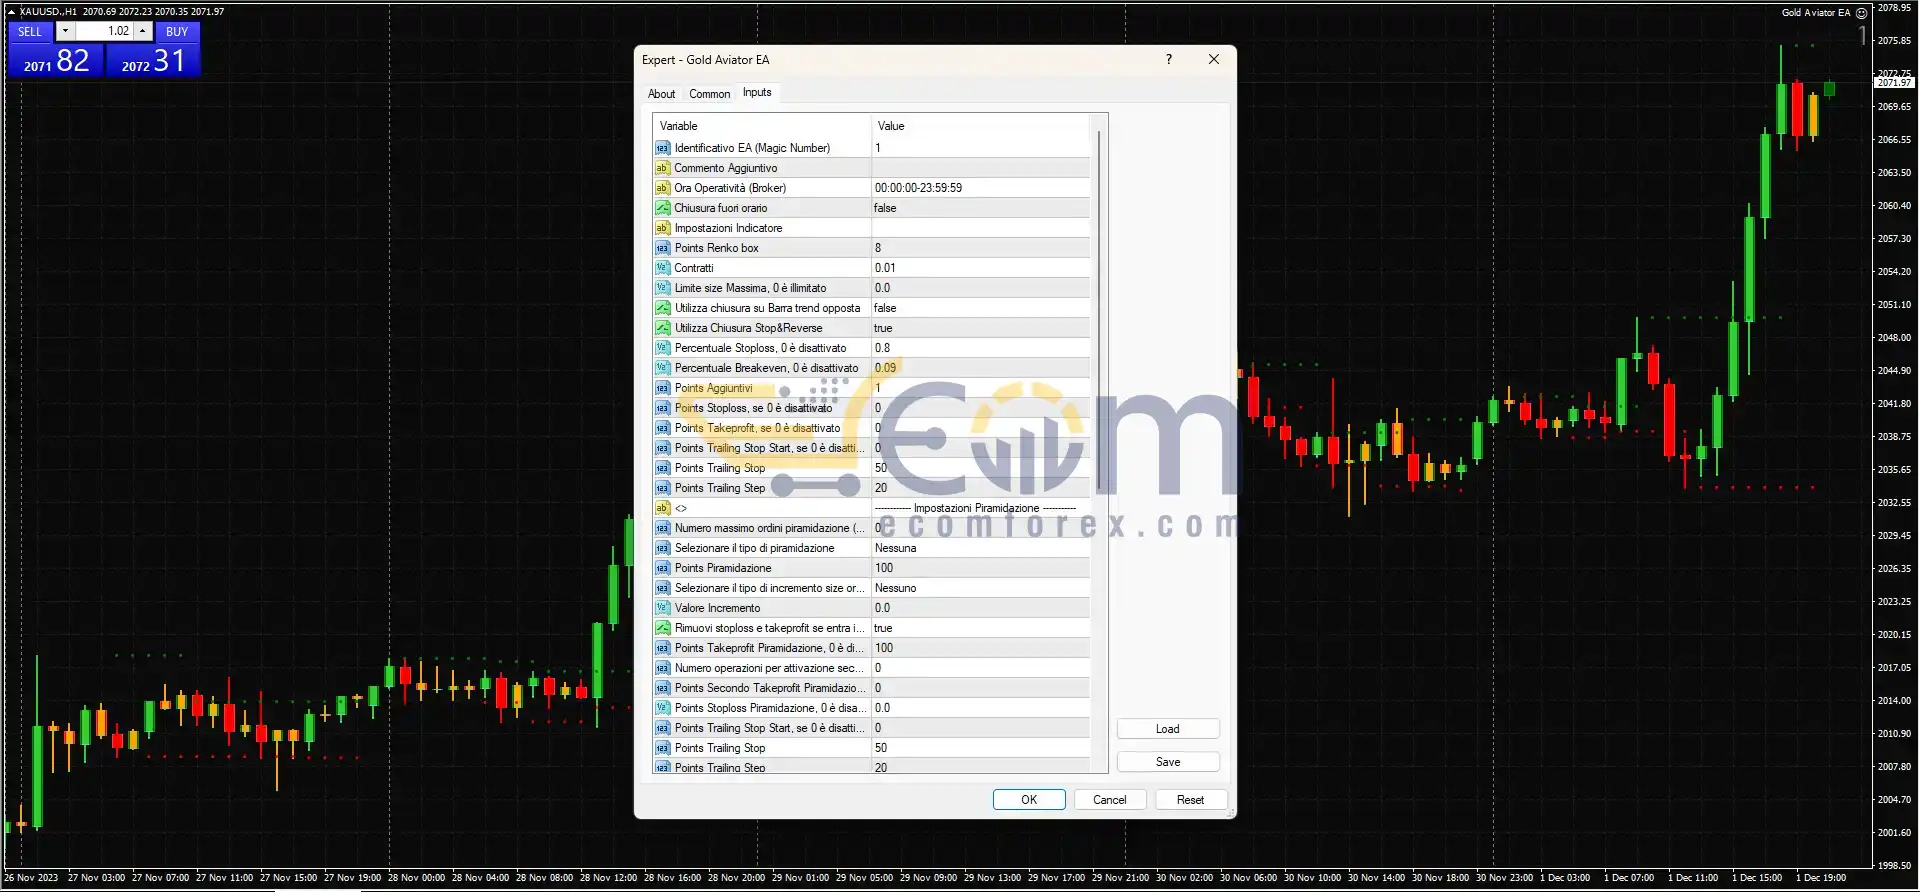The image size is (1920, 892).
Task: Click the Points Renko box integer icon
Action: pos(662,248)
